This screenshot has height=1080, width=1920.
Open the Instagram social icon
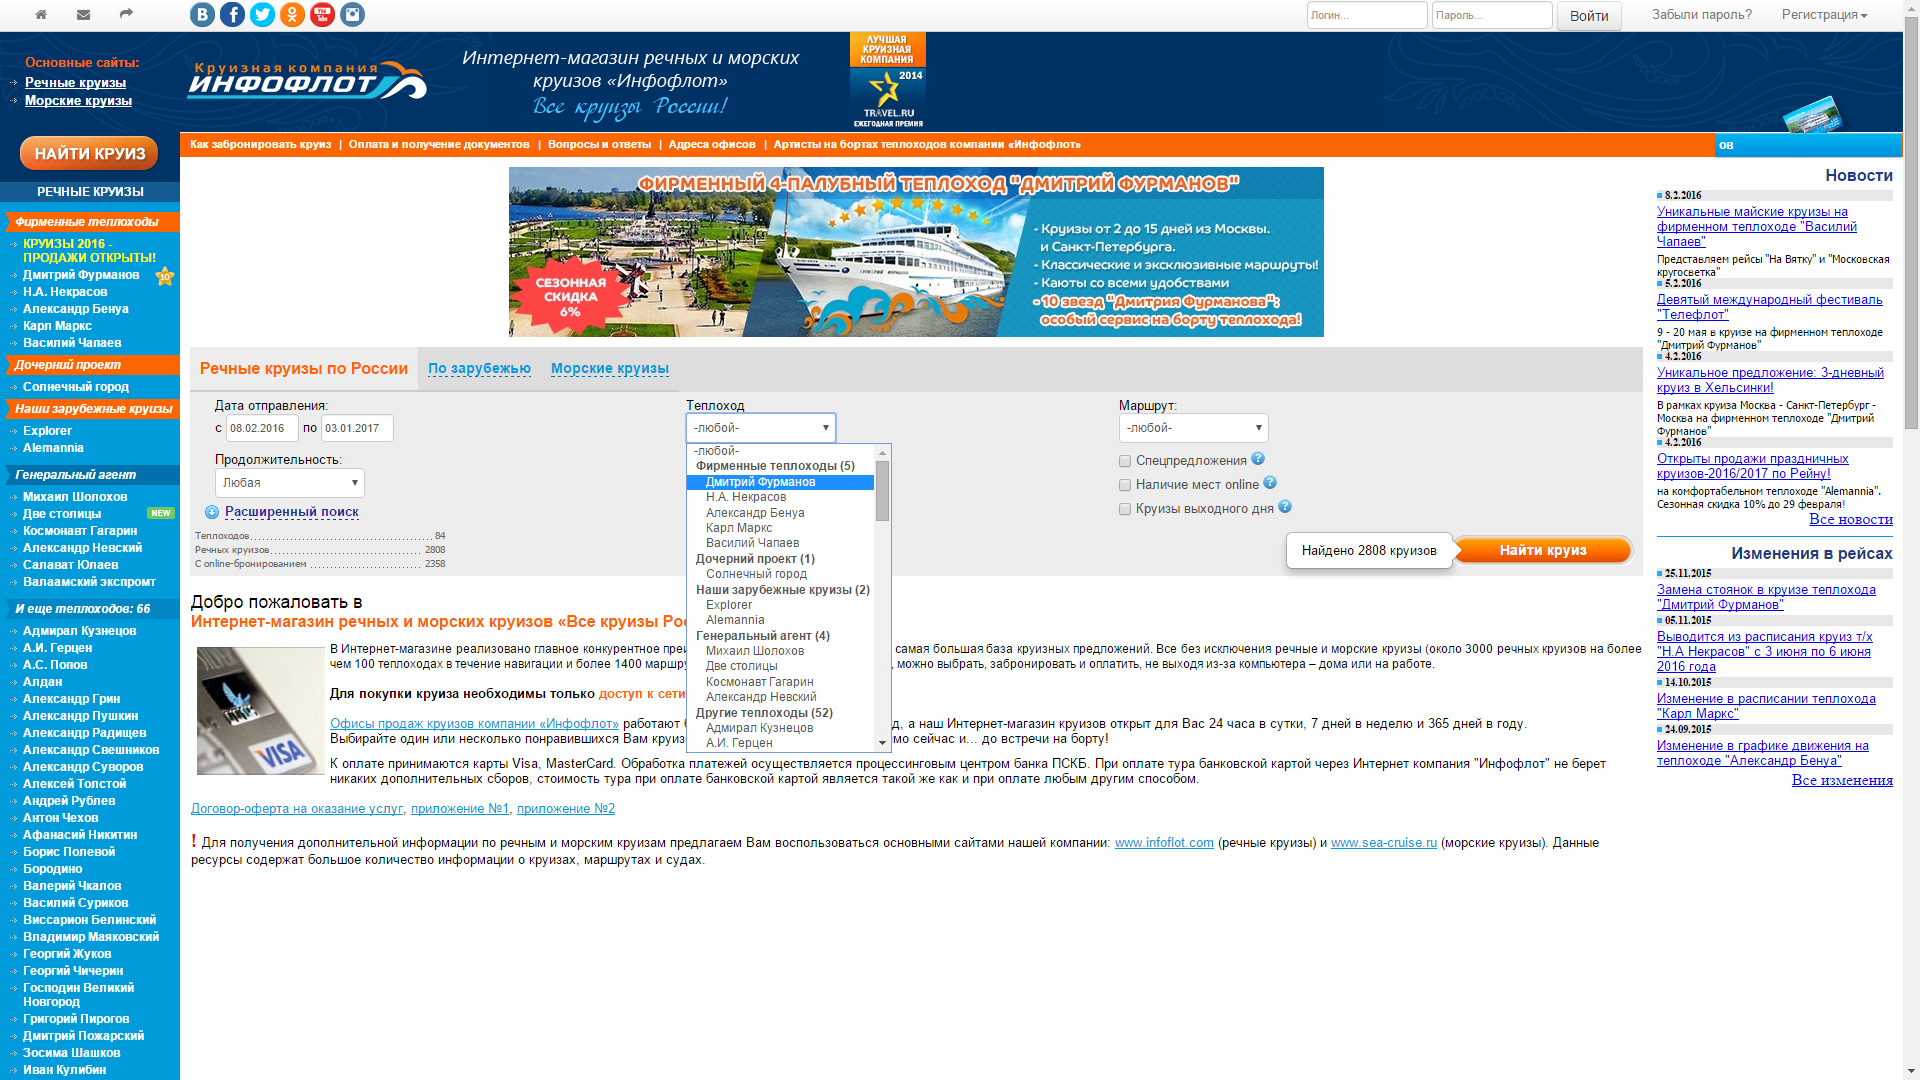352,14
